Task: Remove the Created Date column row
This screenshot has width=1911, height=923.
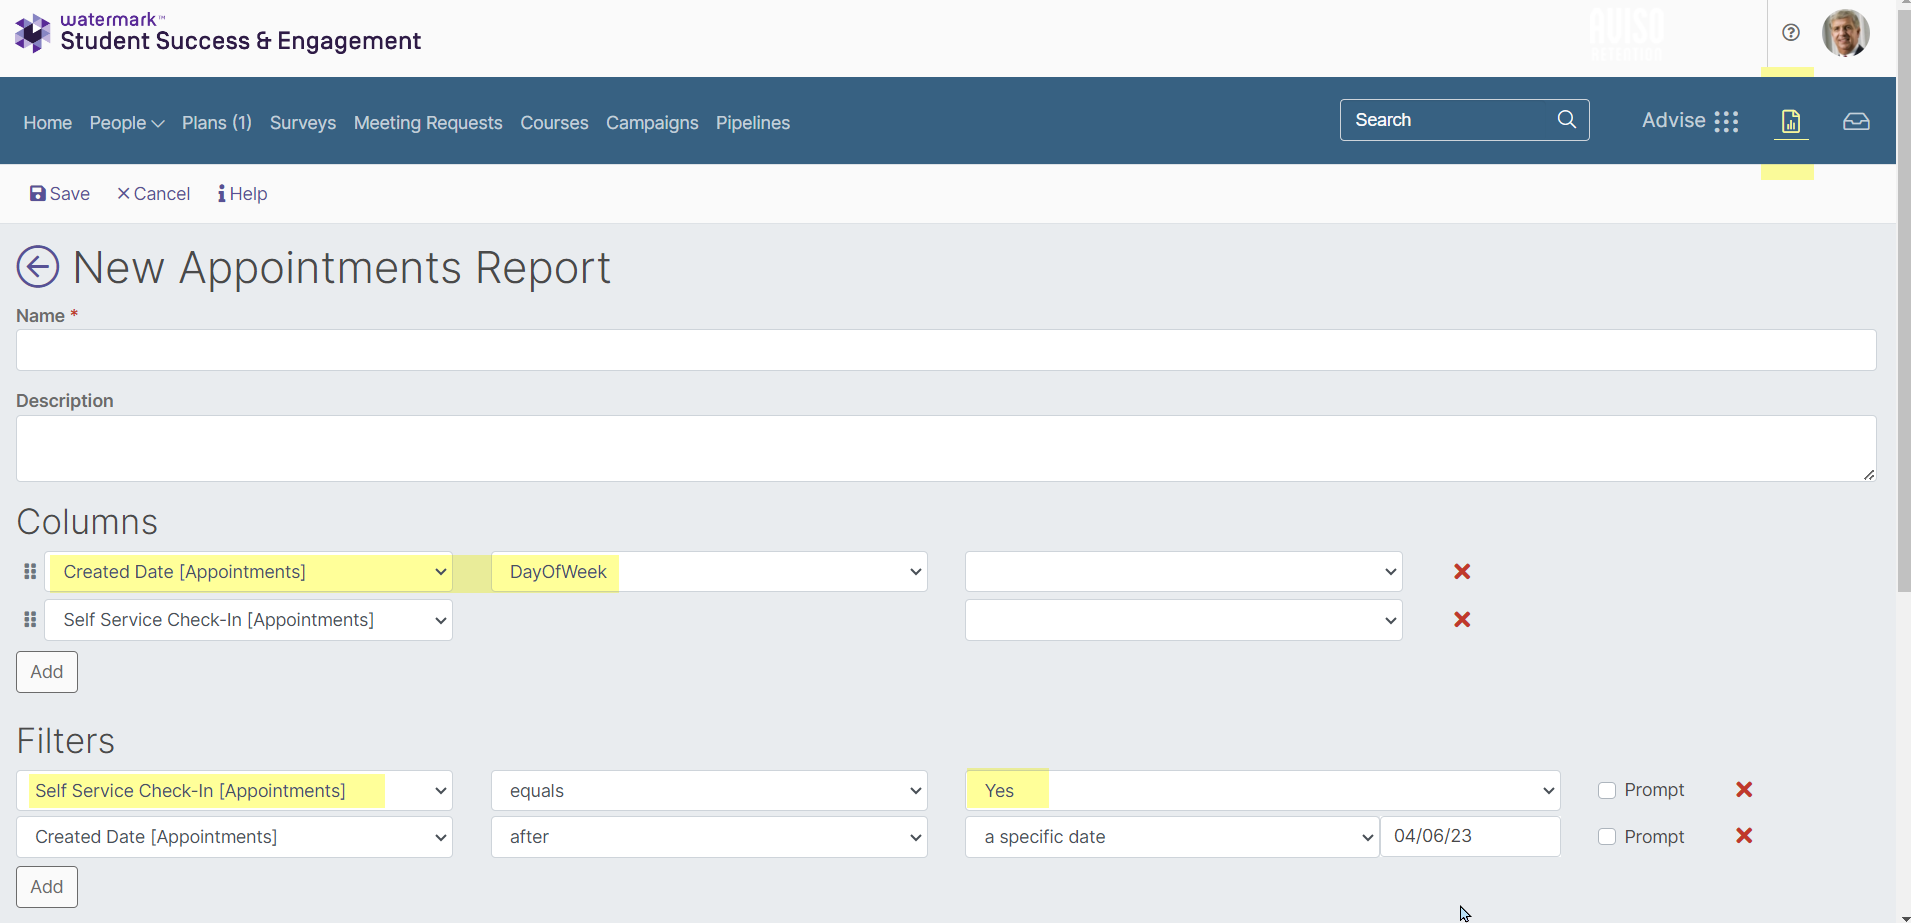Action: pos(1462,572)
